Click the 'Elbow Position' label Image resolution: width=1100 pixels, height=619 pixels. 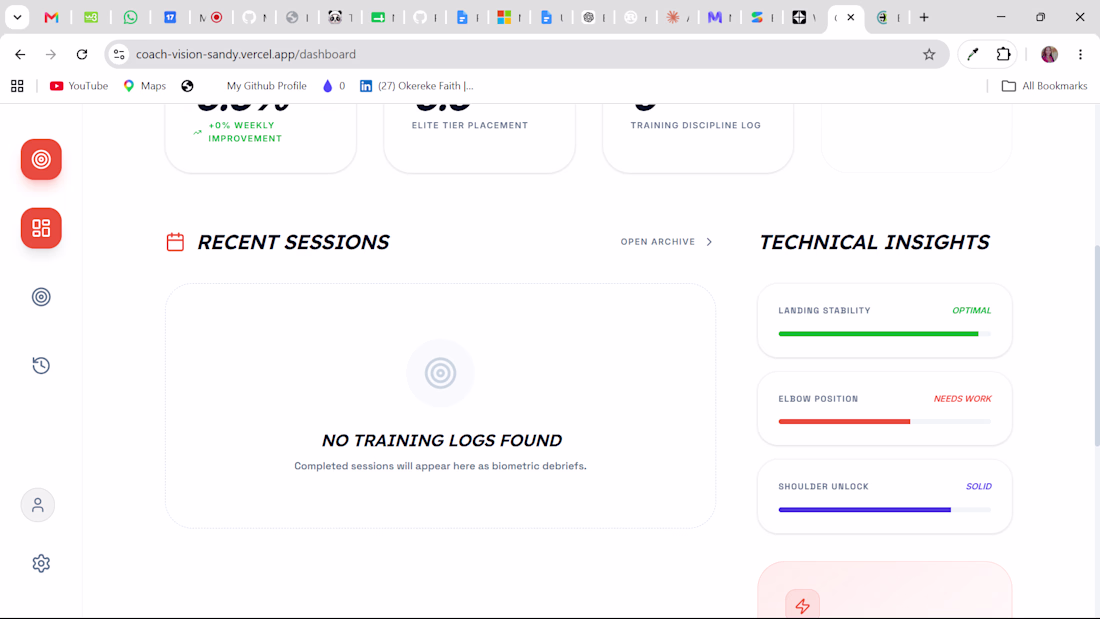pyautogui.click(x=818, y=399)
